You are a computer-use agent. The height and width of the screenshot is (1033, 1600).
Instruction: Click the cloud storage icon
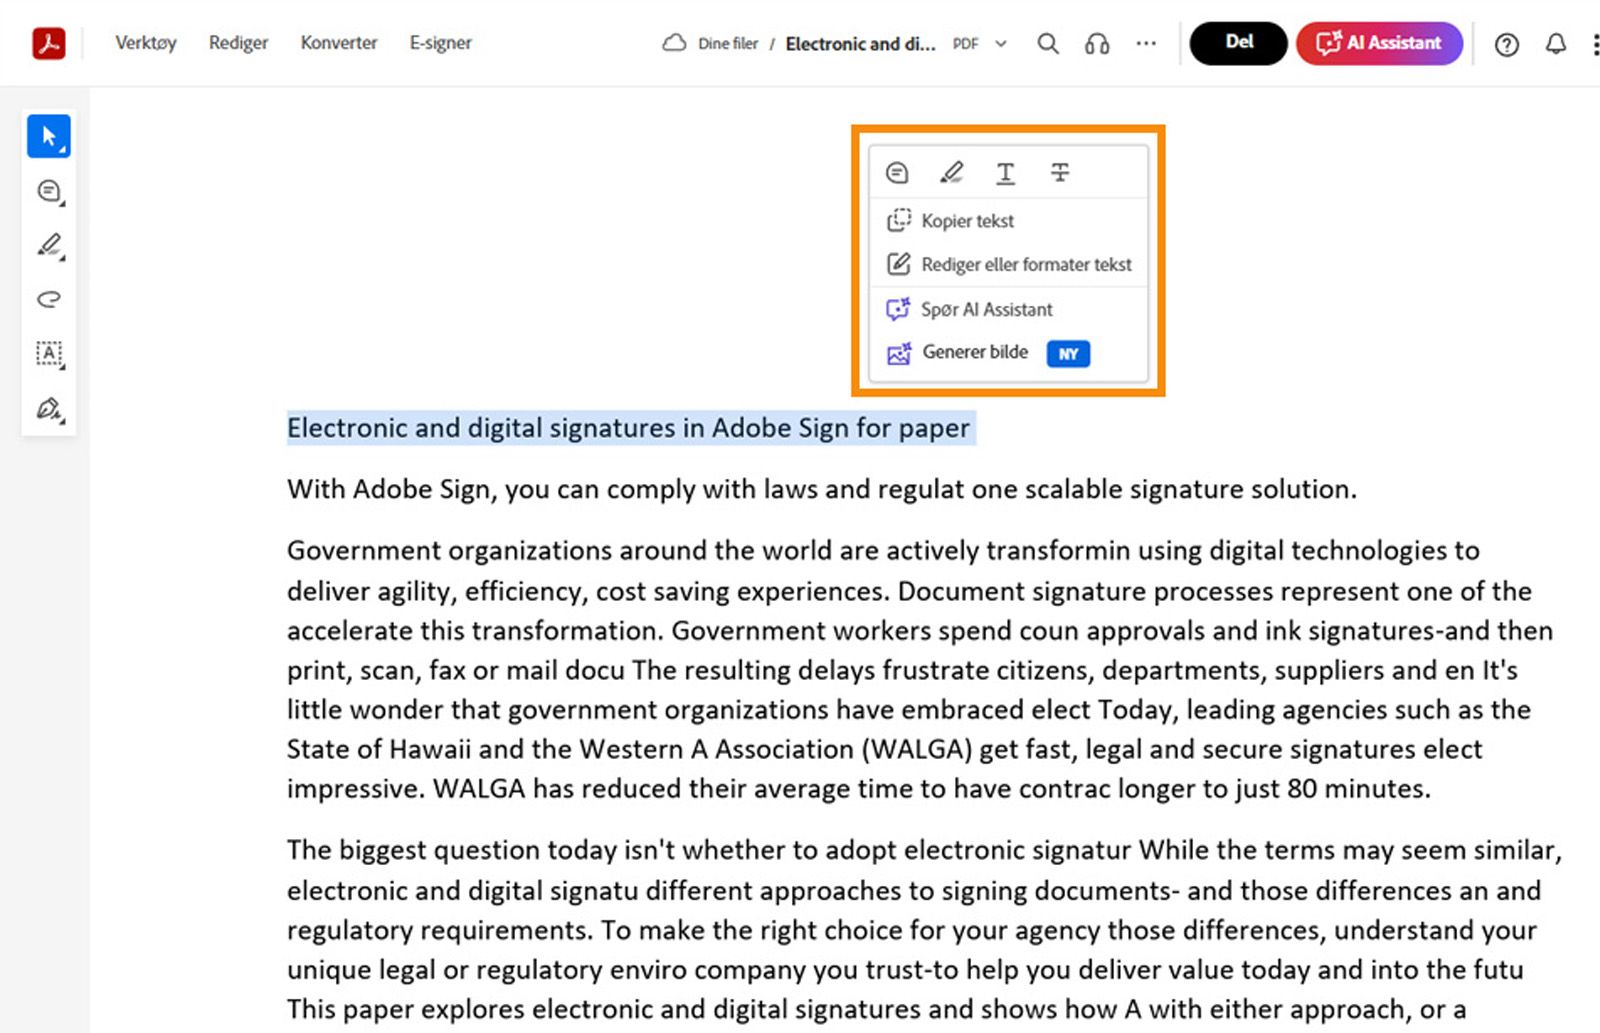[x=674, y=43]
